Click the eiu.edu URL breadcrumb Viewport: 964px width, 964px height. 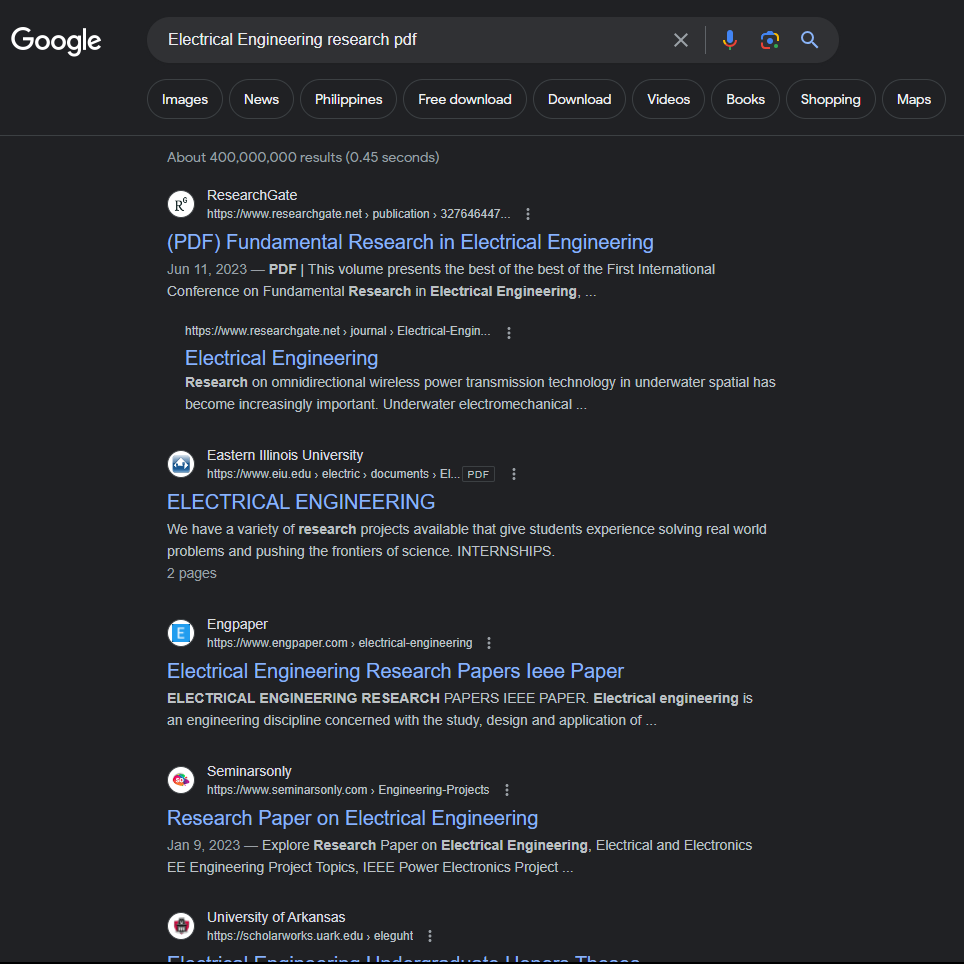click(x=333, y=474)
